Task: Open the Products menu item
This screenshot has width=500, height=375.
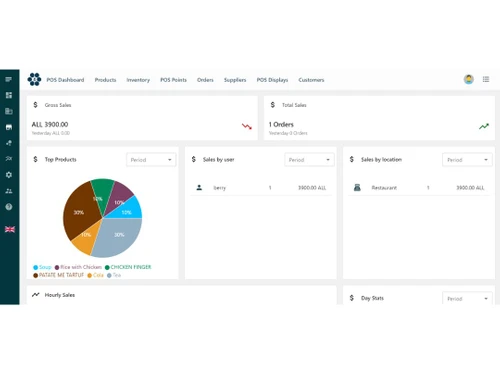Action: (105, 80)
